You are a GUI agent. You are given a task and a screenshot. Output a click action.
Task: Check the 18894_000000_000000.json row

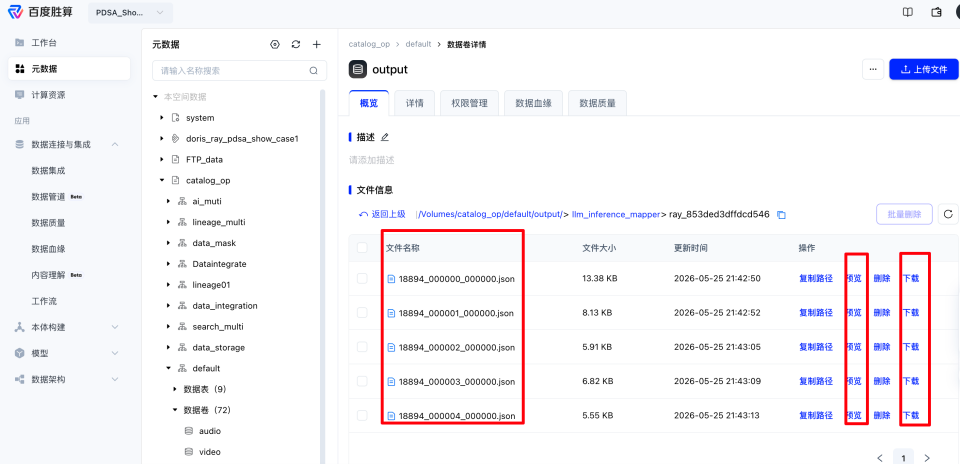coord(362,279)
